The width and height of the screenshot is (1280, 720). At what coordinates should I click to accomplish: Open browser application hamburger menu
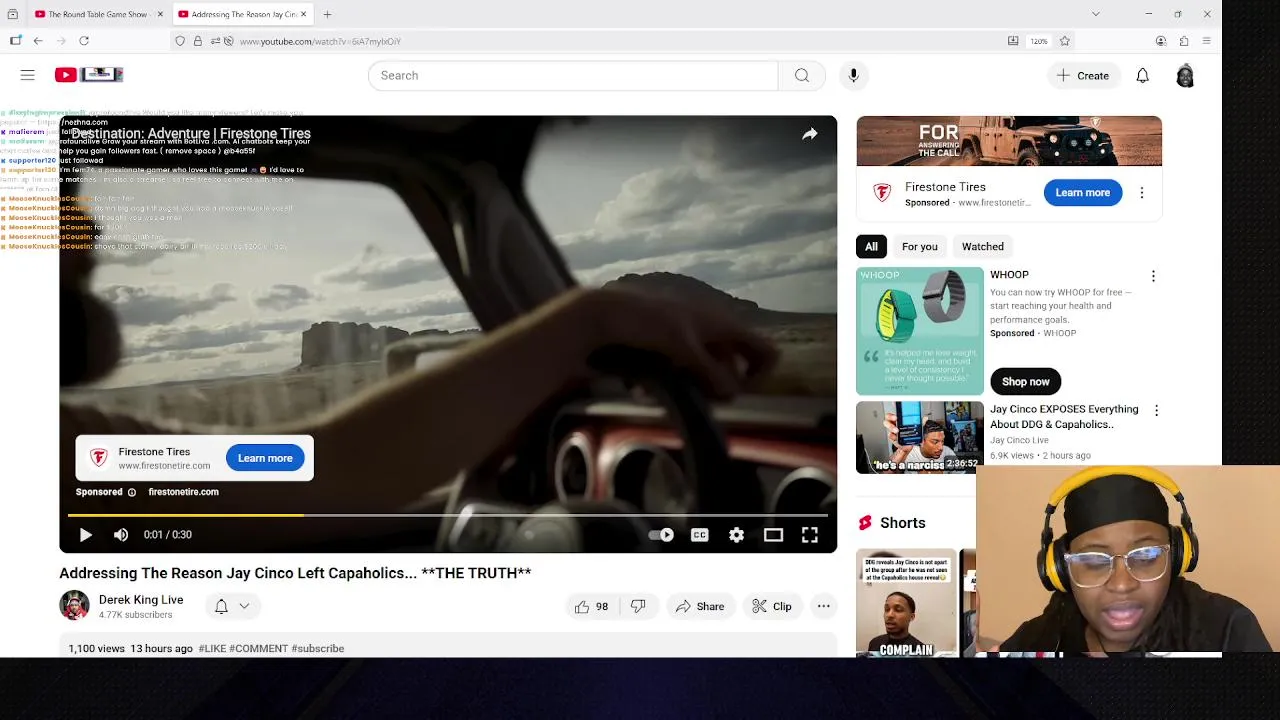[1207, 41]
